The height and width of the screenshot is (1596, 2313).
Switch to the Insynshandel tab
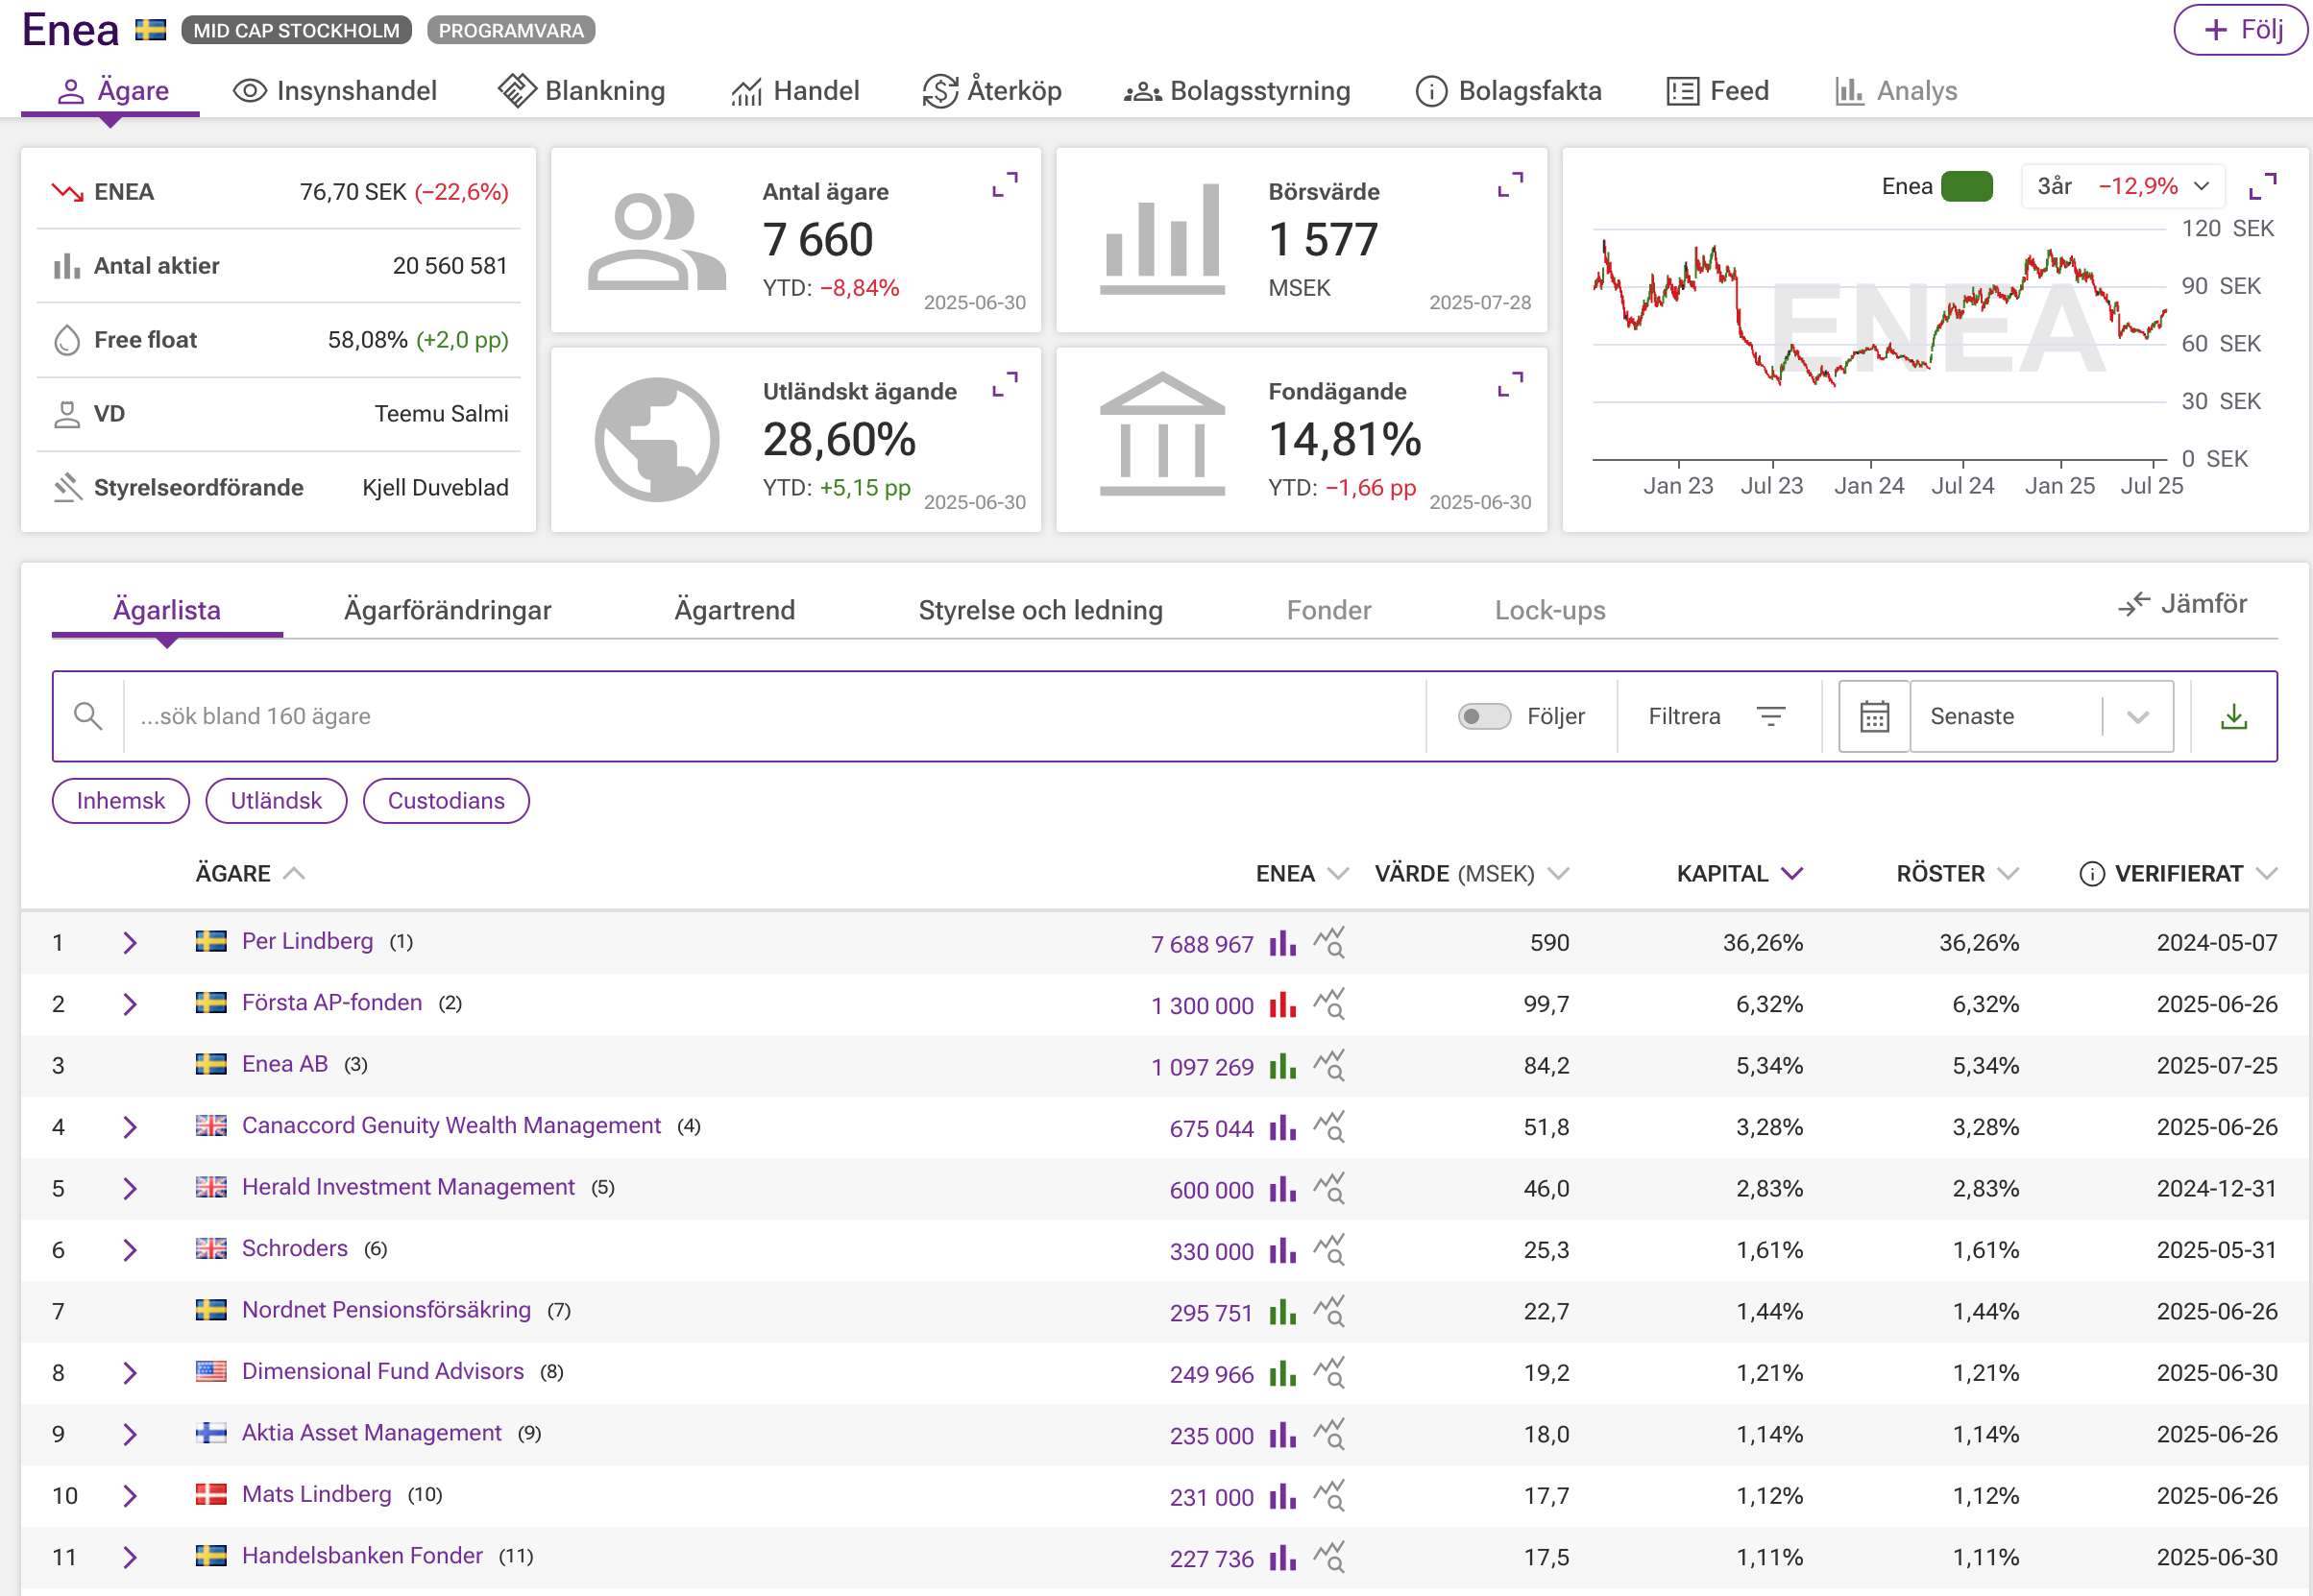[x=335, y=91]
